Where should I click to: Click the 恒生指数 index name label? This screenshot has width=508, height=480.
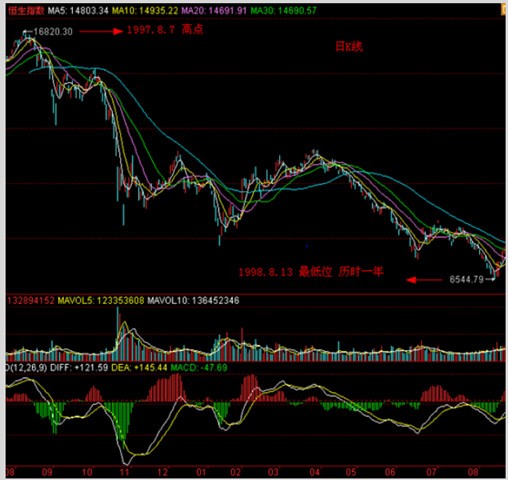coord(26,11)
